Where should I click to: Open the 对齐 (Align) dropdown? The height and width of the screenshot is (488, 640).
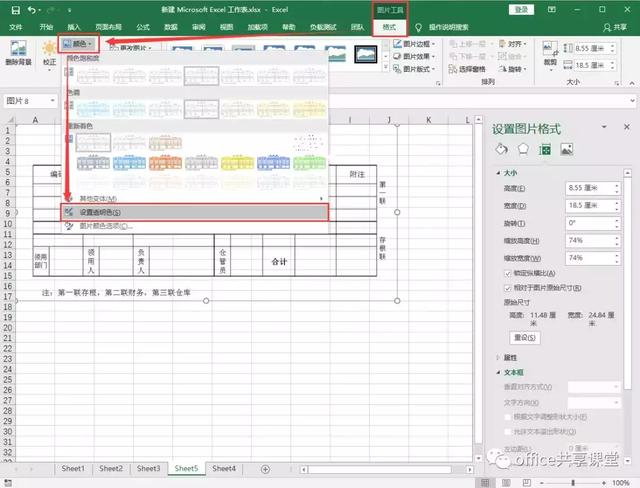click(x=513, y=44)
